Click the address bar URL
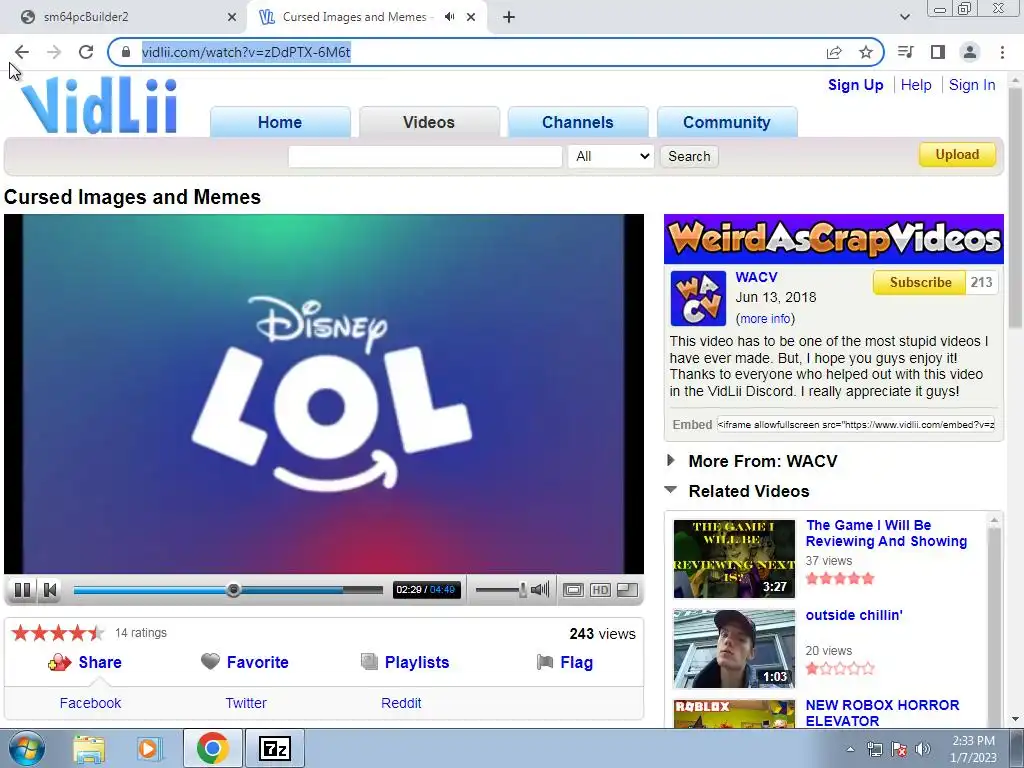 point(246,52)
